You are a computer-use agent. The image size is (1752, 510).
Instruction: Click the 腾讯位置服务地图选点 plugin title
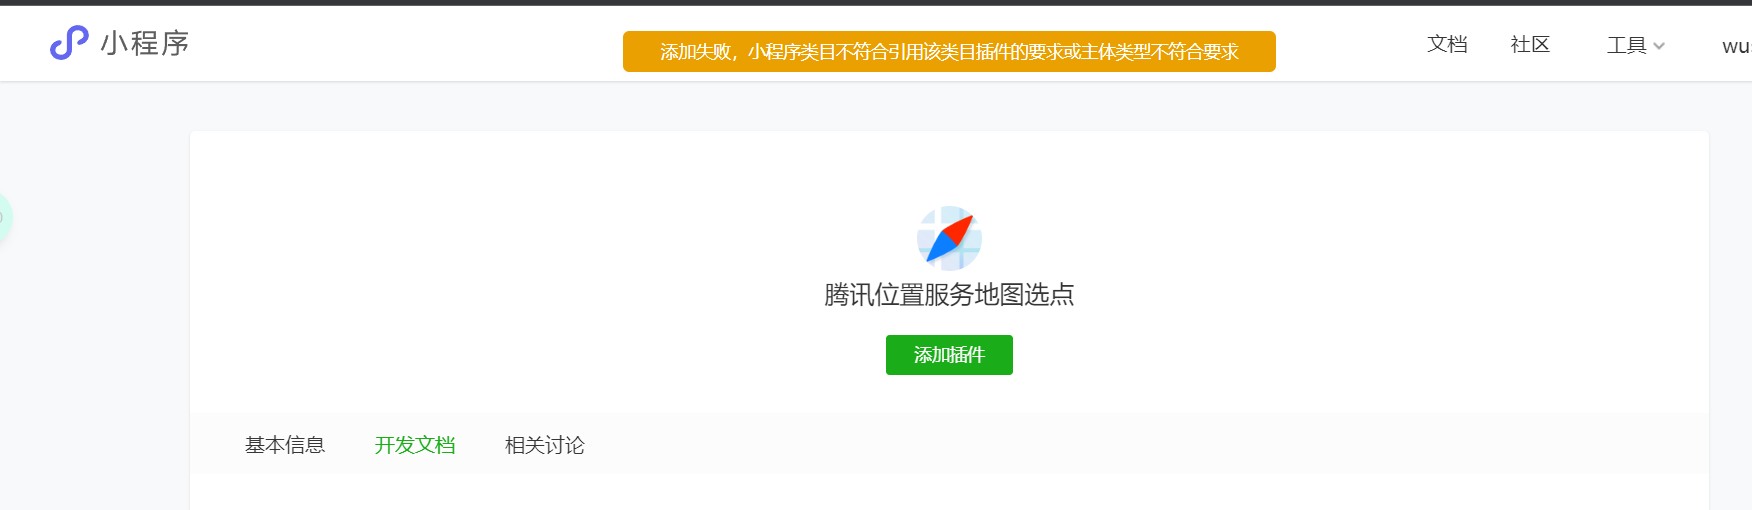pyautogui.click(x=949, y=294)
